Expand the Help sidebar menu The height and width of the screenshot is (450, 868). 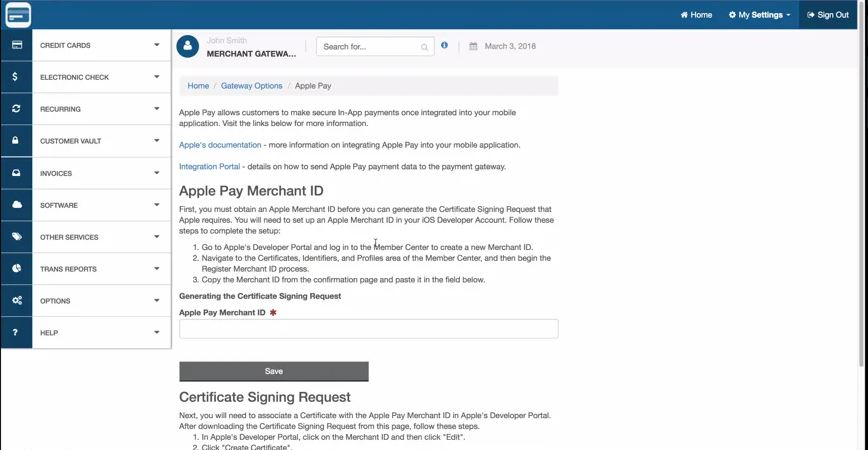(x=98, y=333)
